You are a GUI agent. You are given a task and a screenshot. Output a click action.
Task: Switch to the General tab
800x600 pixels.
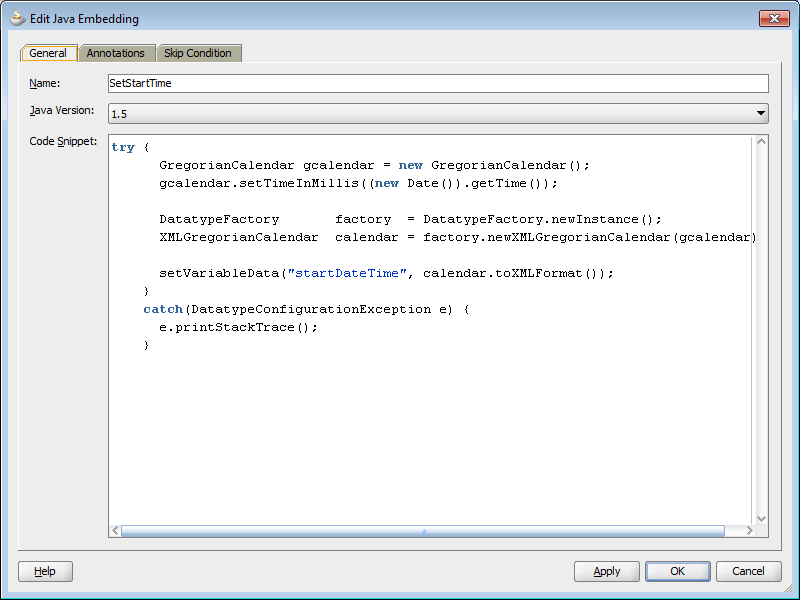pos(48,53)
